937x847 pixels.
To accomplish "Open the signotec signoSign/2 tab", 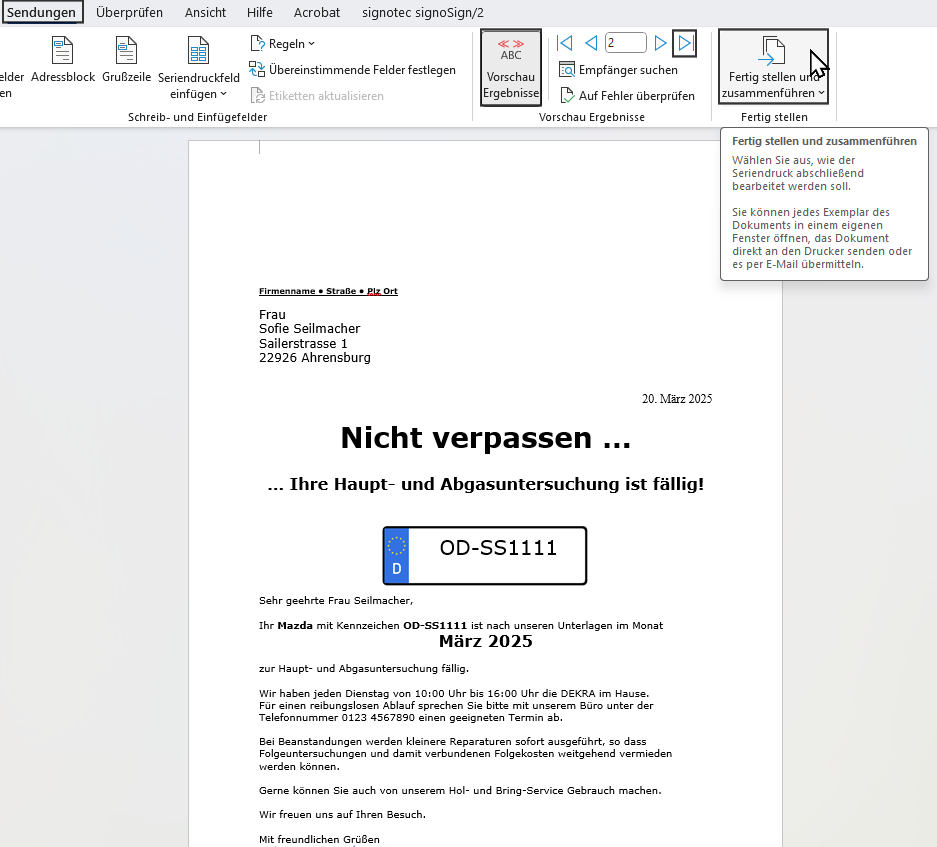I will tap(422, 13).
